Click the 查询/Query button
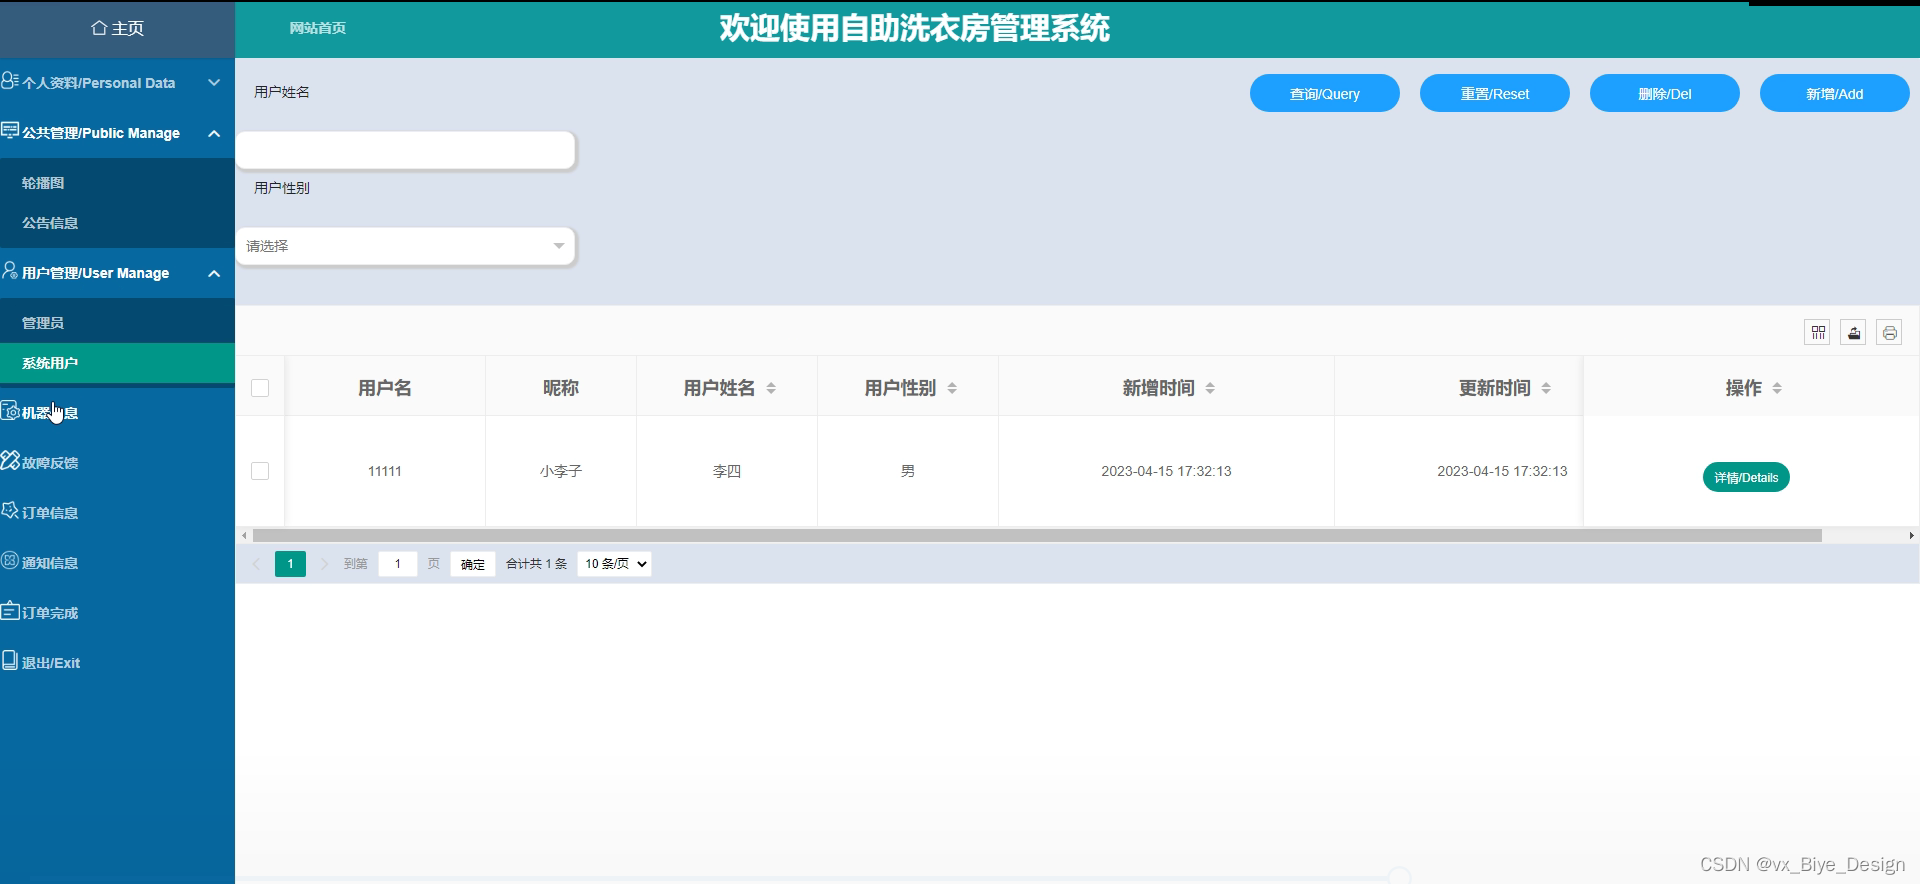This screenshot has width=1920, height=884. [x=1325, y=93]
